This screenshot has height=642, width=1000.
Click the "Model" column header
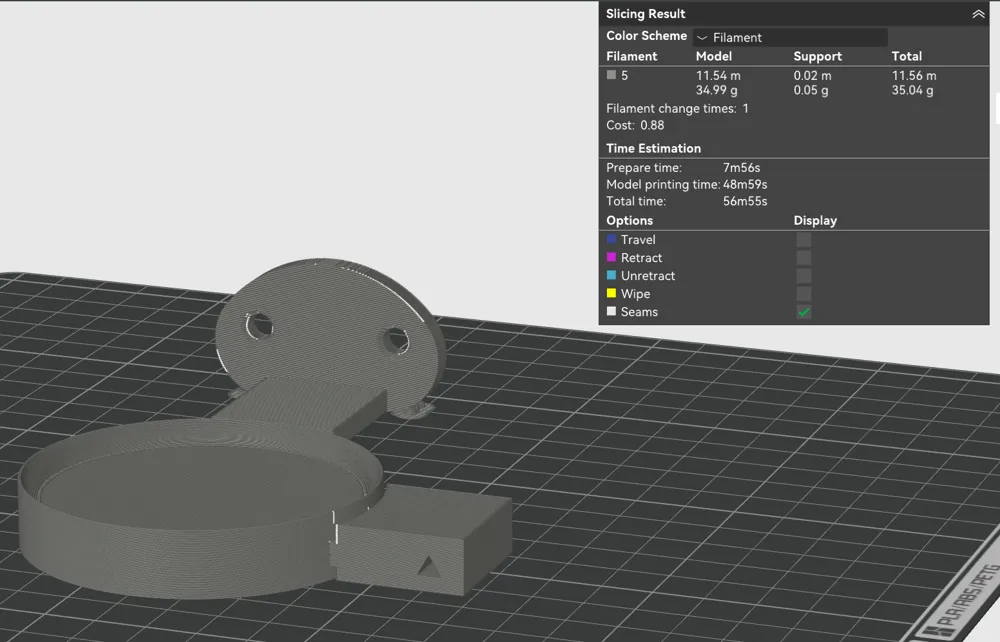pyautogui.click(x=714, y=56)
